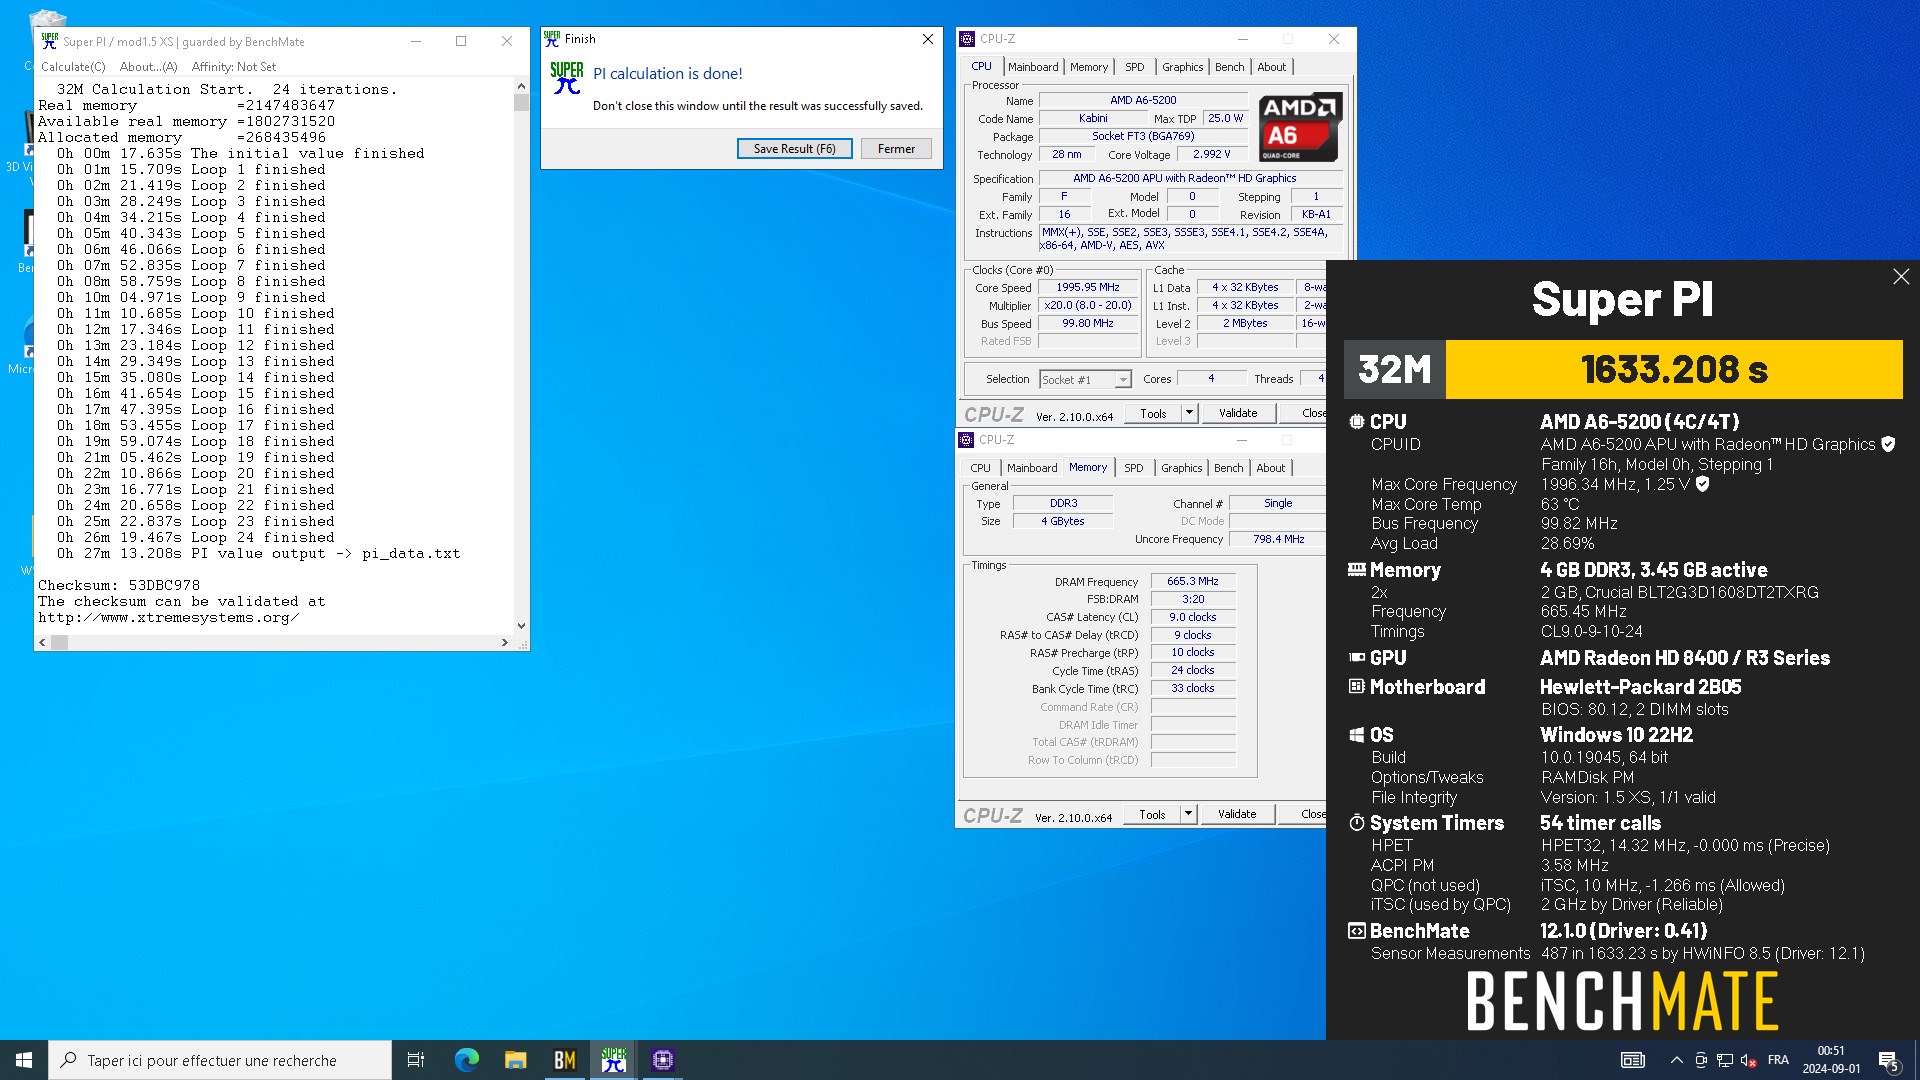
Task: Switch to CPU-Z in the taskbar
Action: pos(662,1060)
